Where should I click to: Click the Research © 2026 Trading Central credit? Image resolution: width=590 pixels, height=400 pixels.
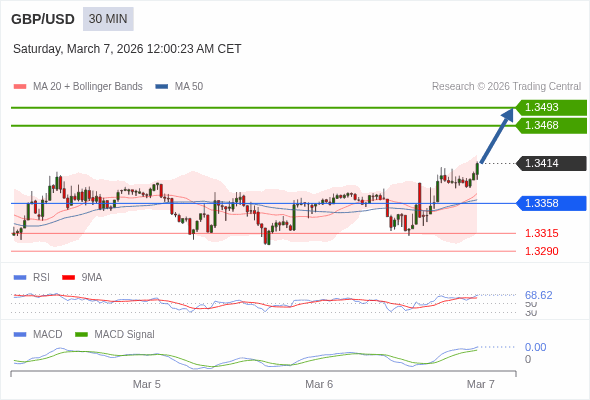coord(506,87)
